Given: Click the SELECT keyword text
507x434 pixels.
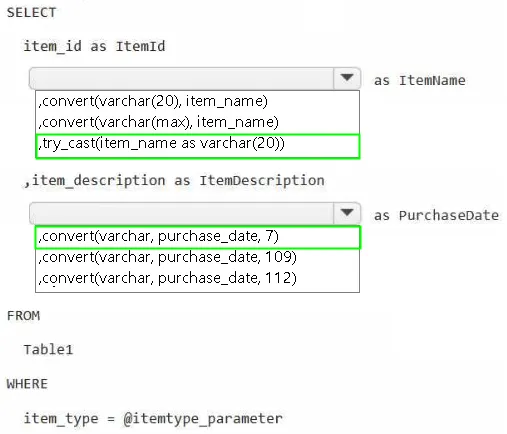Looking at the screenshot, I should (31, 13).
